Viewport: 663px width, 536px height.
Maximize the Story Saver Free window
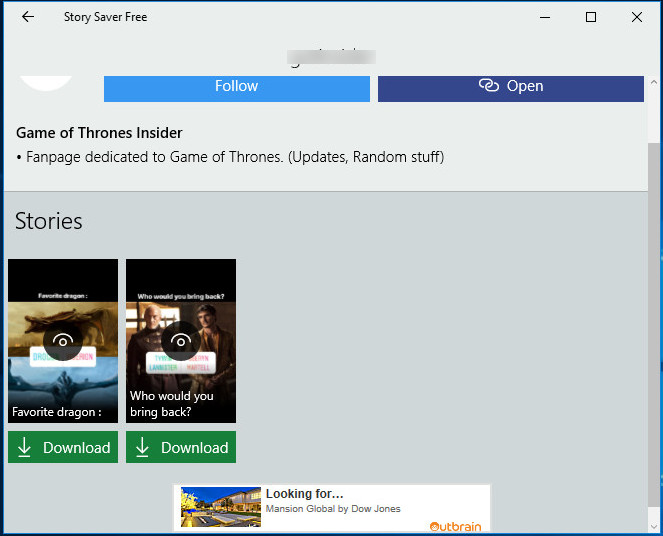[591, 17]
